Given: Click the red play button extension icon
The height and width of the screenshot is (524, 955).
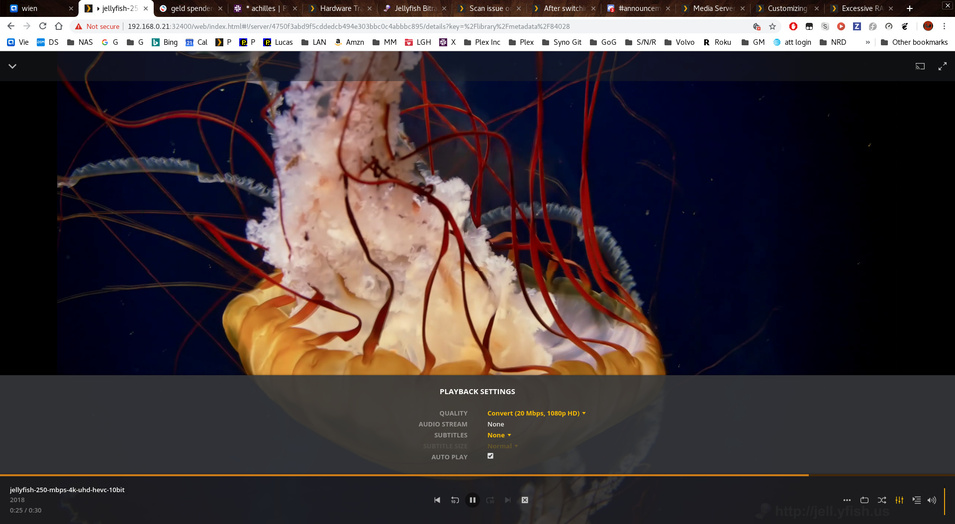Looking at the screenshot, I should tap(841, 26).
